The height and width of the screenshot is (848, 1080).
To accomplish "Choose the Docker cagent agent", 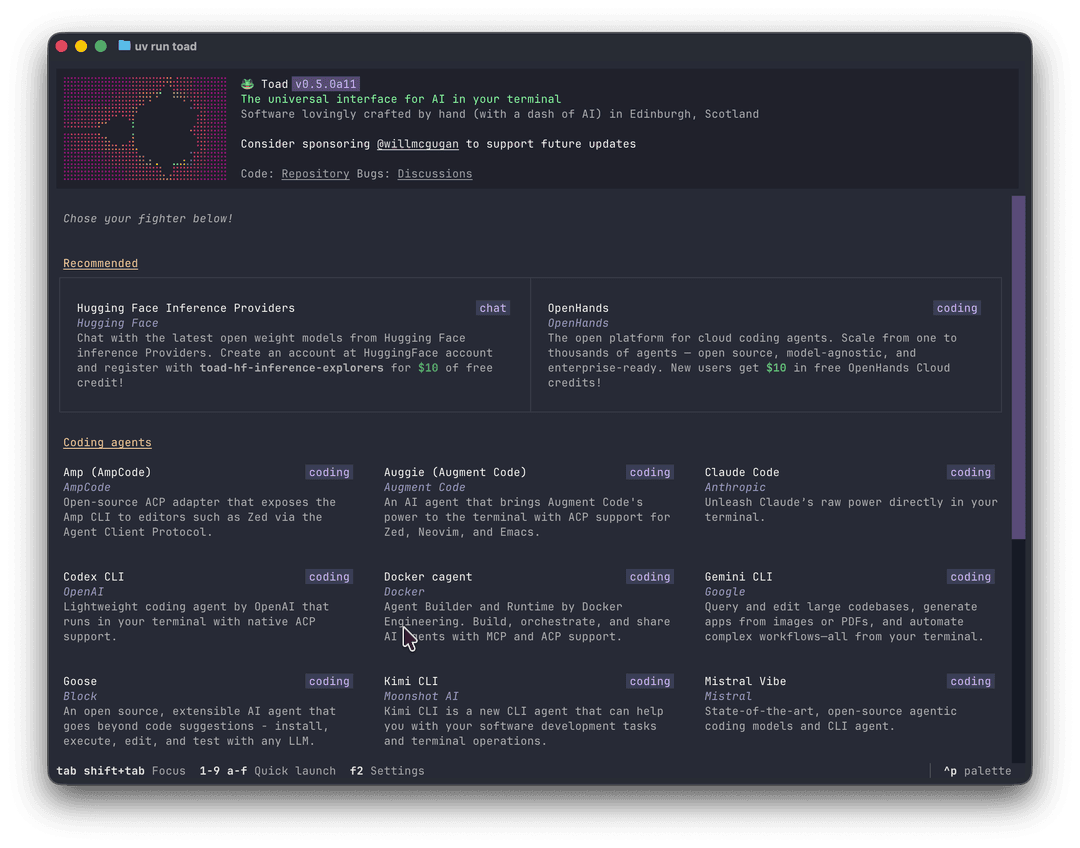I will [528, 607].
